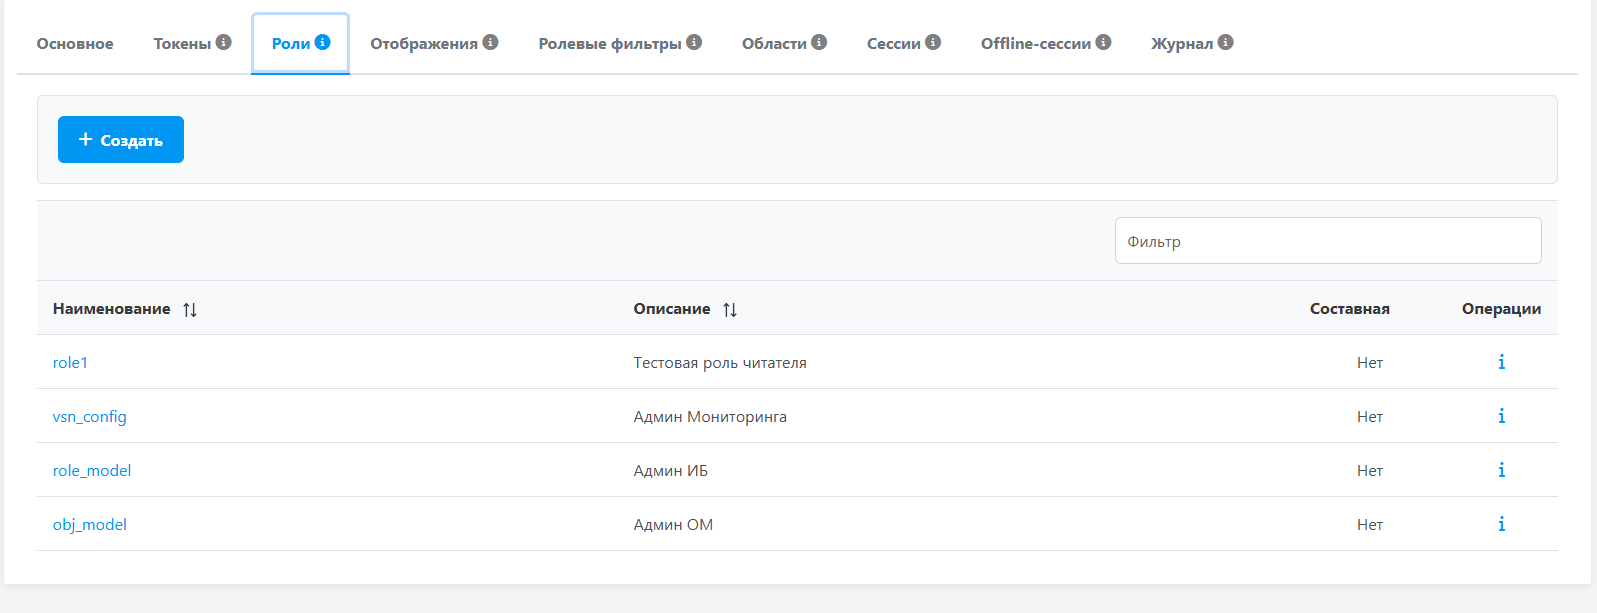Image resolution: width=1597 pixels, height=613 pixels.
Task: Open operations info icon for vsn_config row
Action: coord(1501,416)
